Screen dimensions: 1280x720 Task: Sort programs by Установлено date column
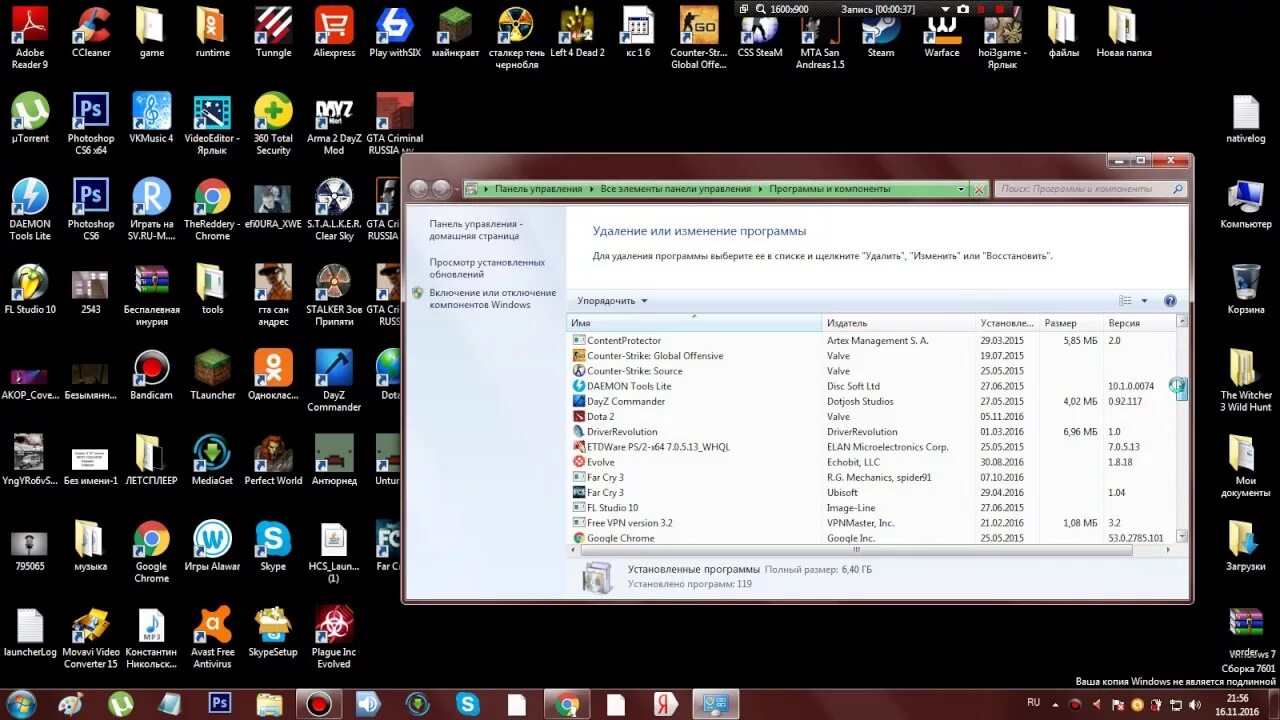[1008, 323]
